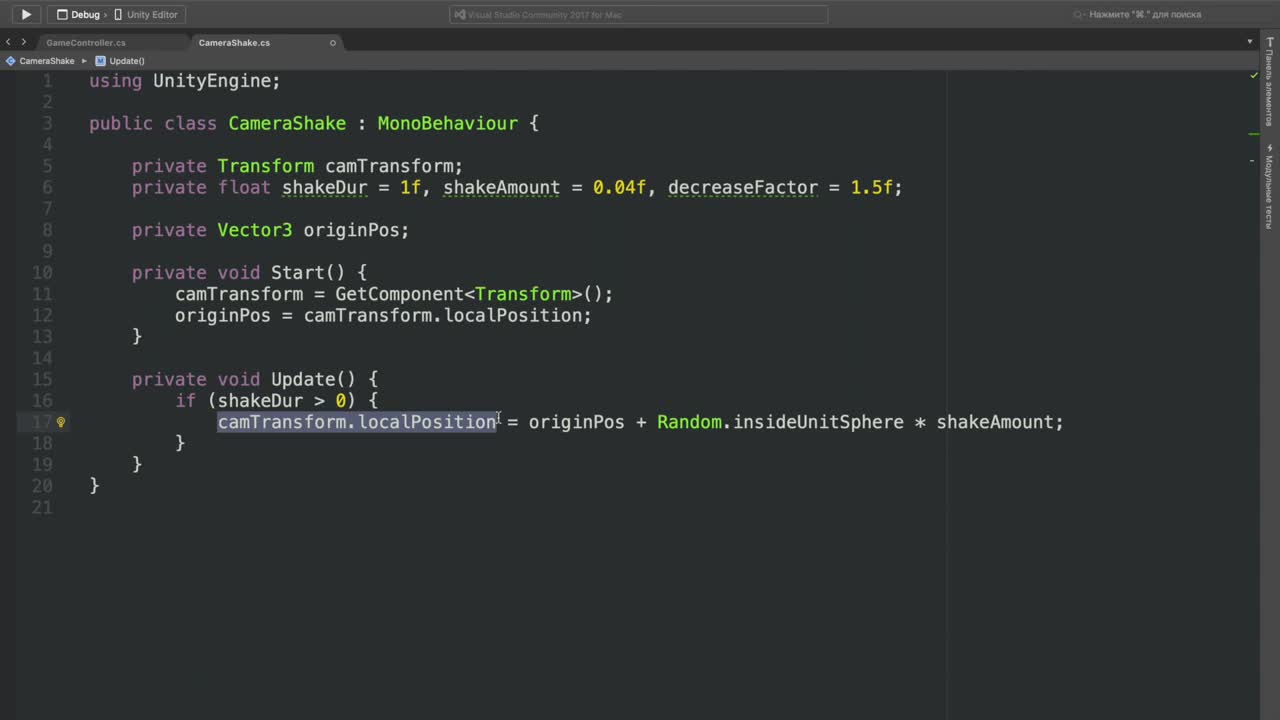1280x720 pixels.
Task: Open the Debug configuration selector
Action: click(79, 15)
